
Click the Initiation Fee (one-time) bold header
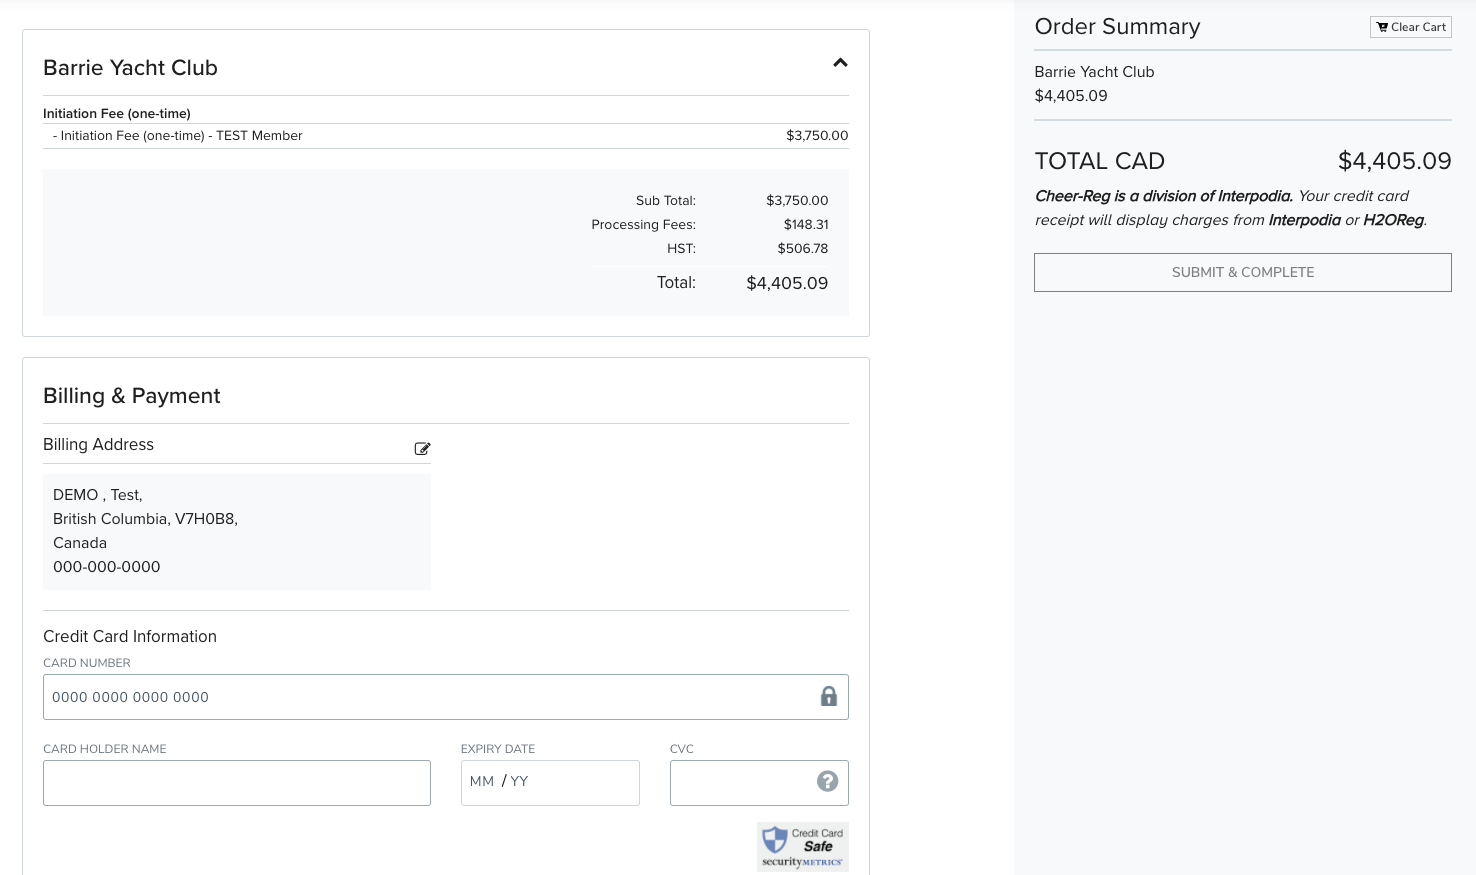(x=117, y=114)
